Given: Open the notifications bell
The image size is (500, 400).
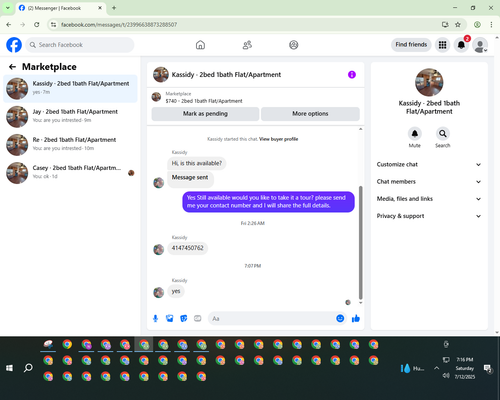Looking at the screenshot, I should [x=461, y=45].
